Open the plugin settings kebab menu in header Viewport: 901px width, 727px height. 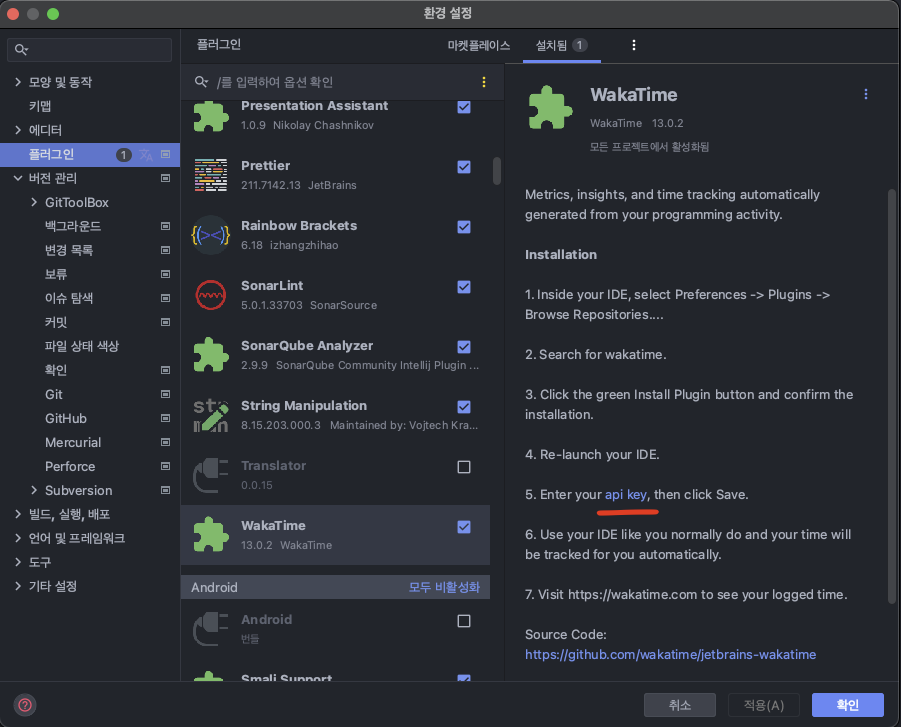634,45
